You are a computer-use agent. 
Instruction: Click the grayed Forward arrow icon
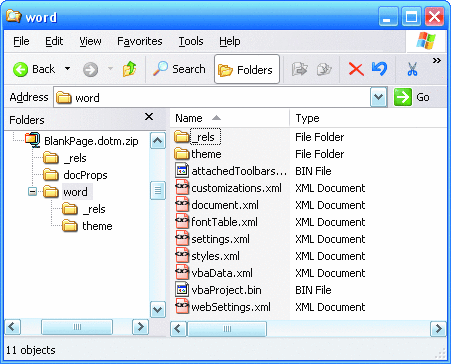[x=90, y=70]
